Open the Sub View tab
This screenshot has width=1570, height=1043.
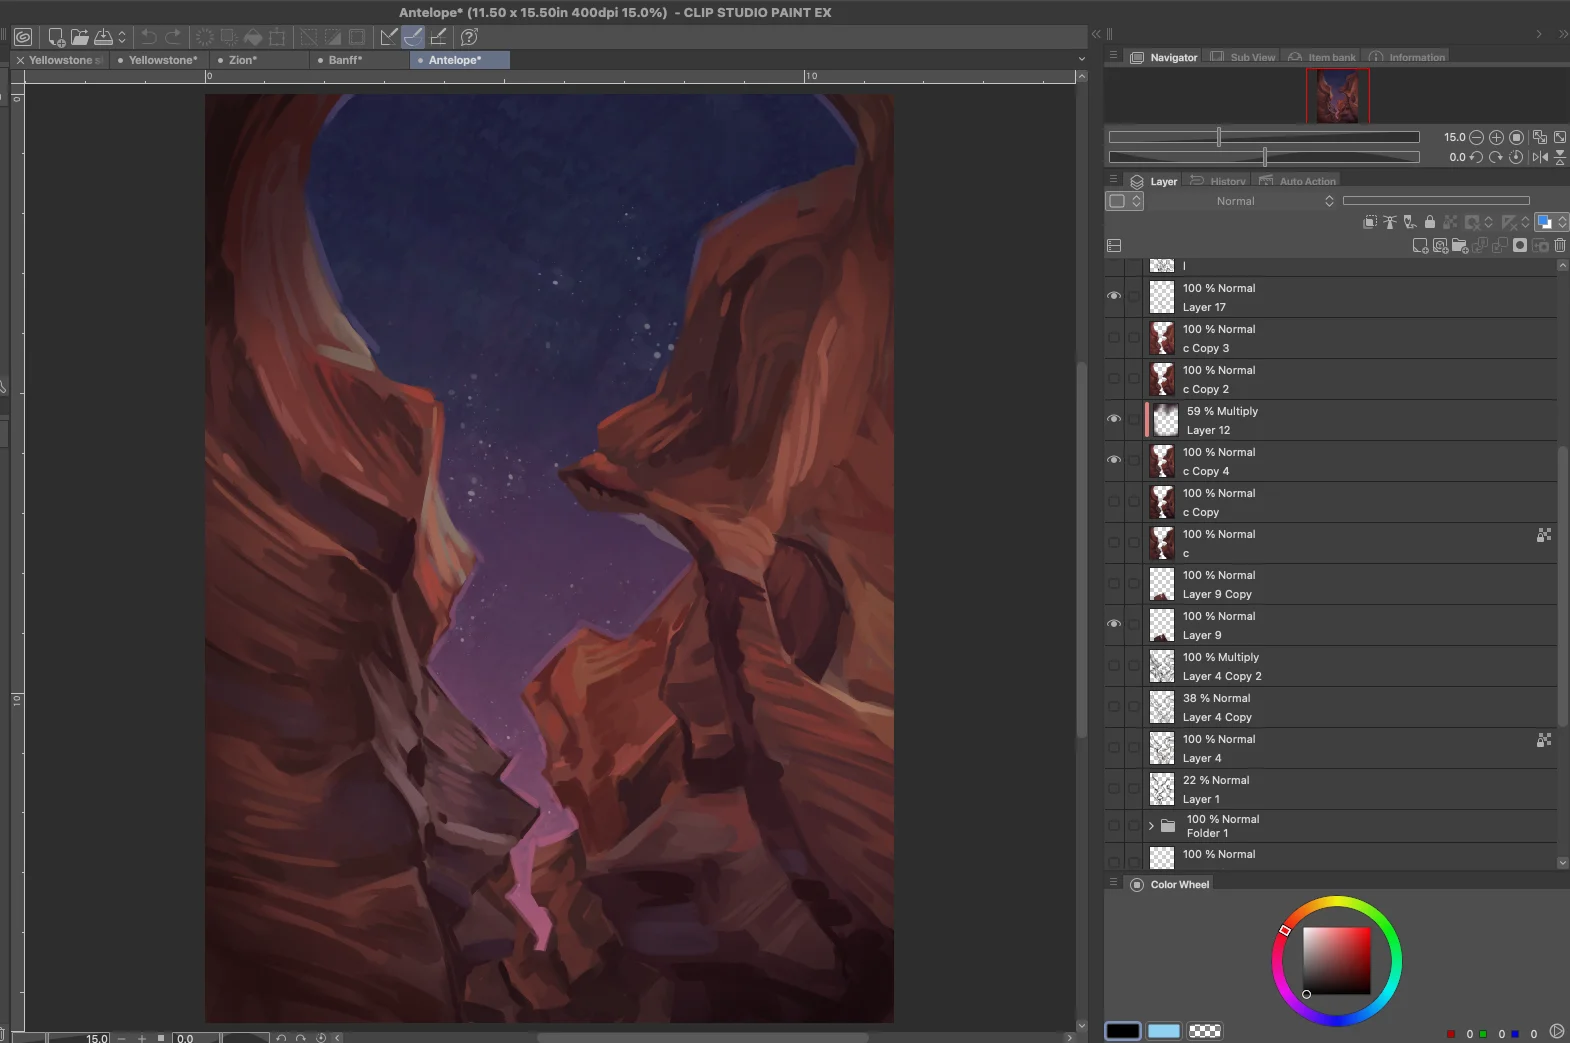click(x=1243, y=57)
